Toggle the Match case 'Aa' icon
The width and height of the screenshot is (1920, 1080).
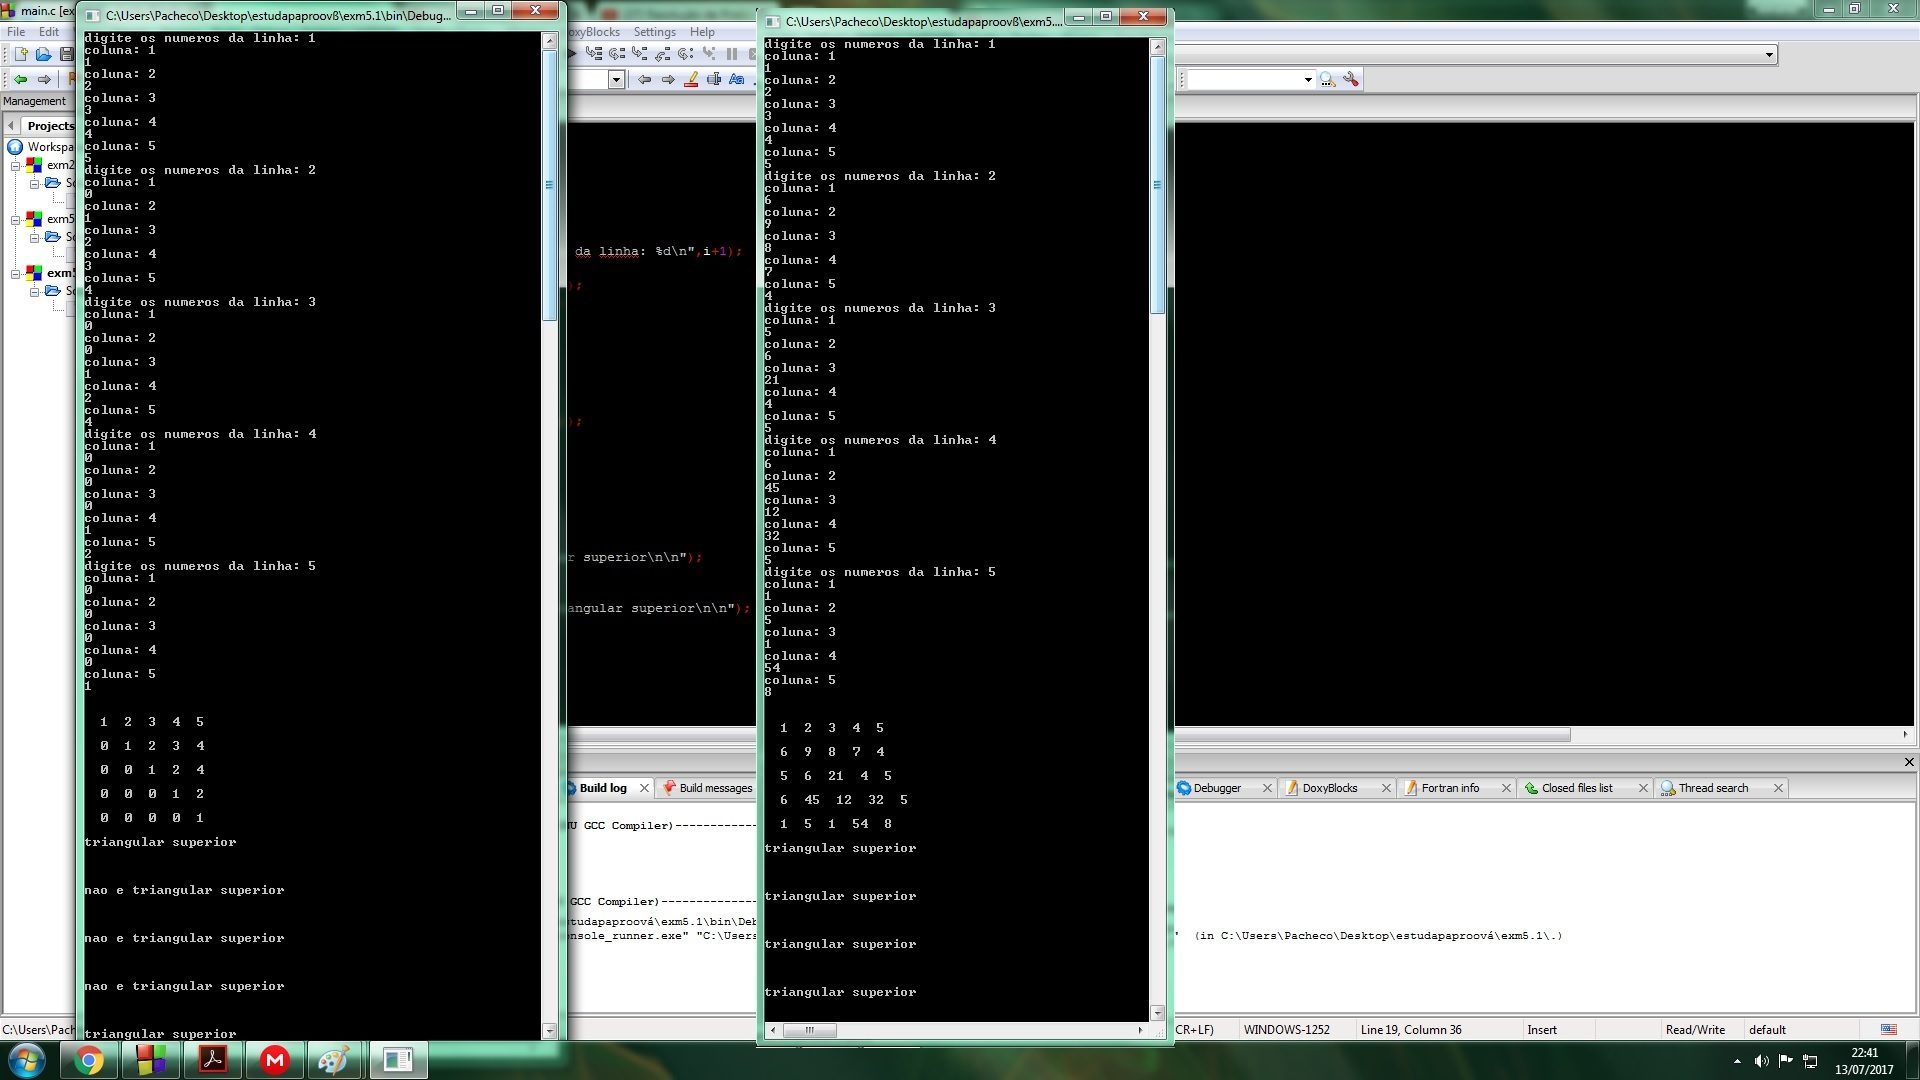coord(737,79)
